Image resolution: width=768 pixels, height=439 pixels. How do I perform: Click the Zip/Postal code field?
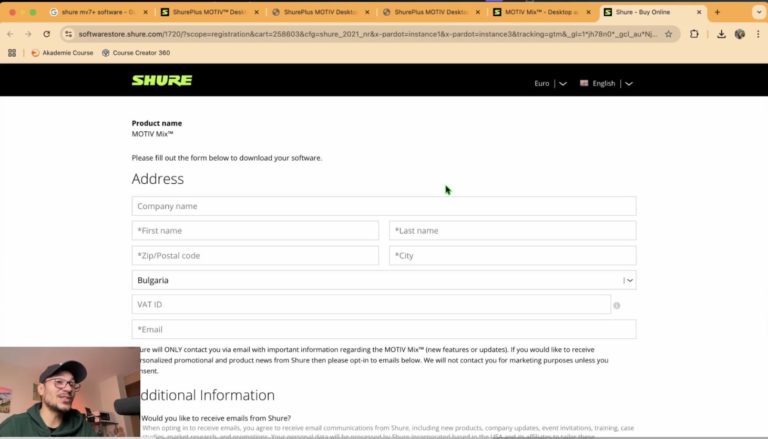[x=255, y=256]
